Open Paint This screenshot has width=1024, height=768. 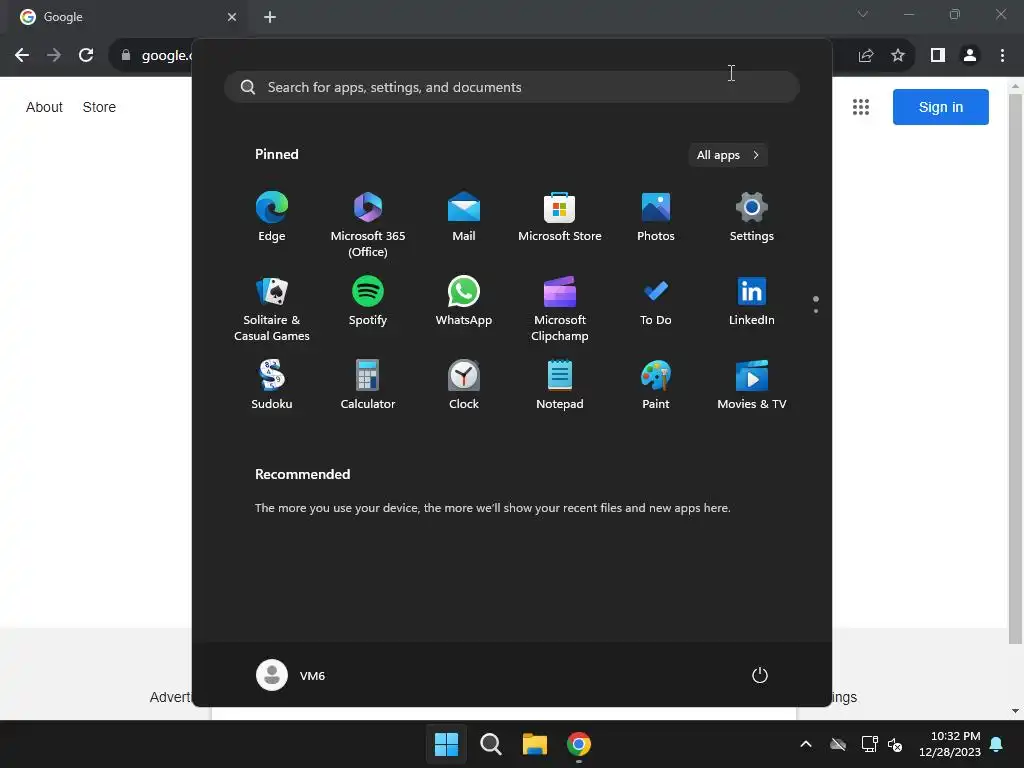[656, 385]
